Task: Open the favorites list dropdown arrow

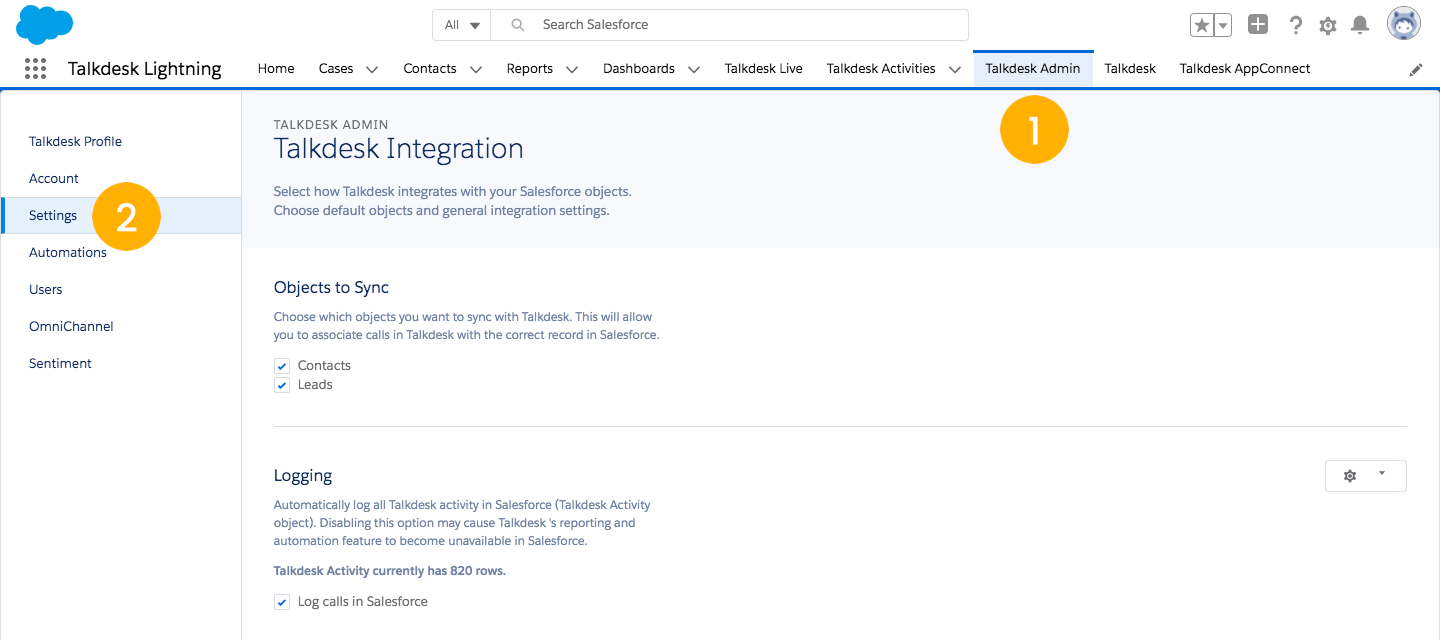Action: 1222,25
